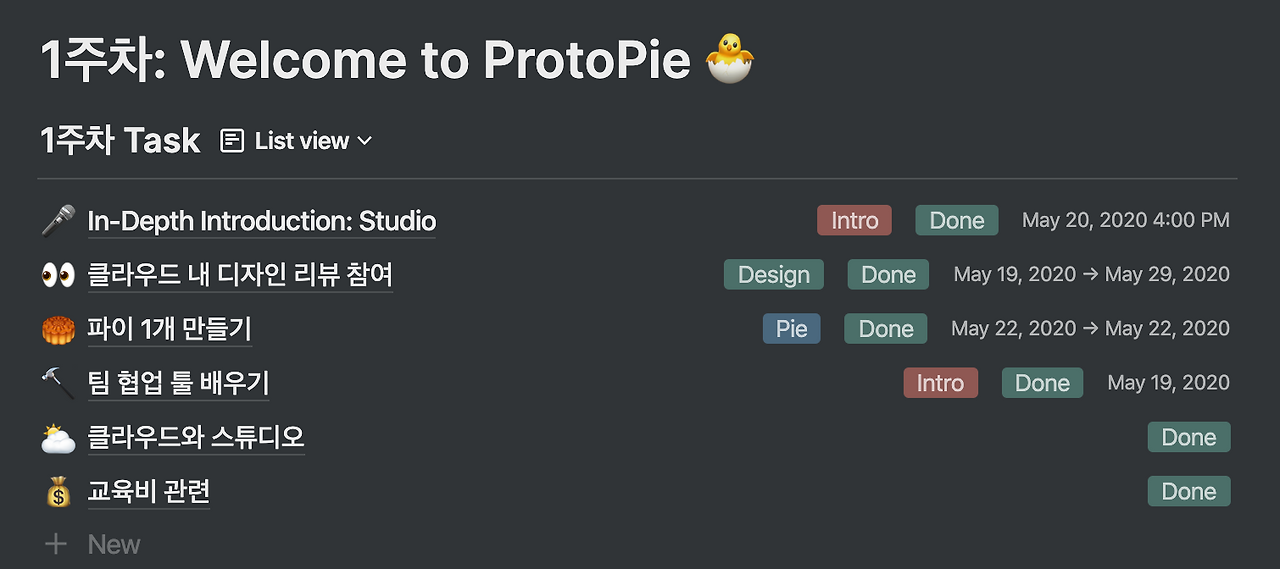Click the money bag icon
Screen dimensions: 1280x569
coord(58,492)
